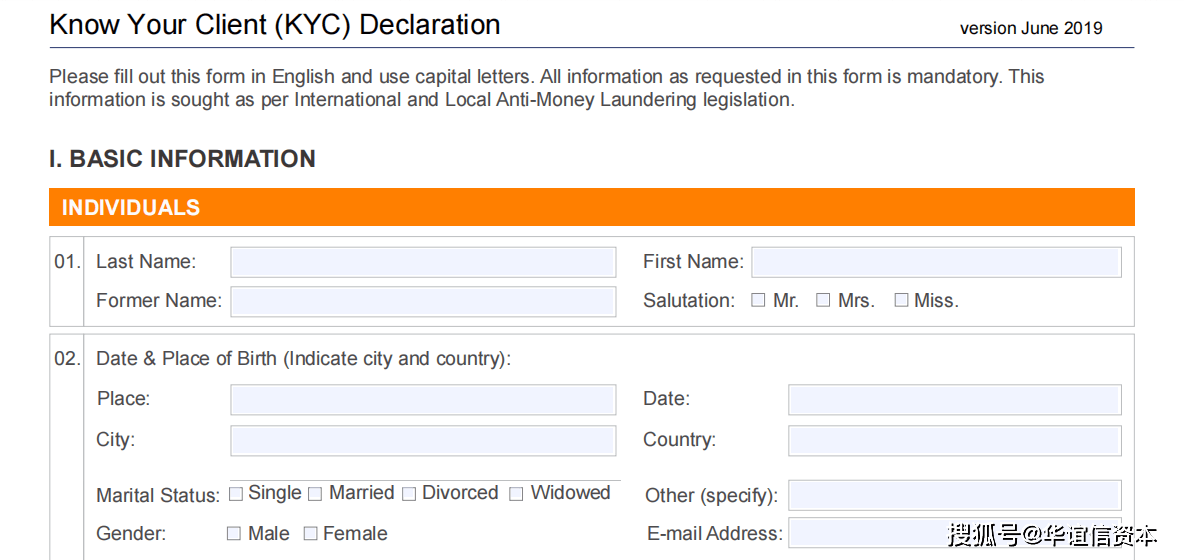Click into the Former Name field

(x=423, y=301)
